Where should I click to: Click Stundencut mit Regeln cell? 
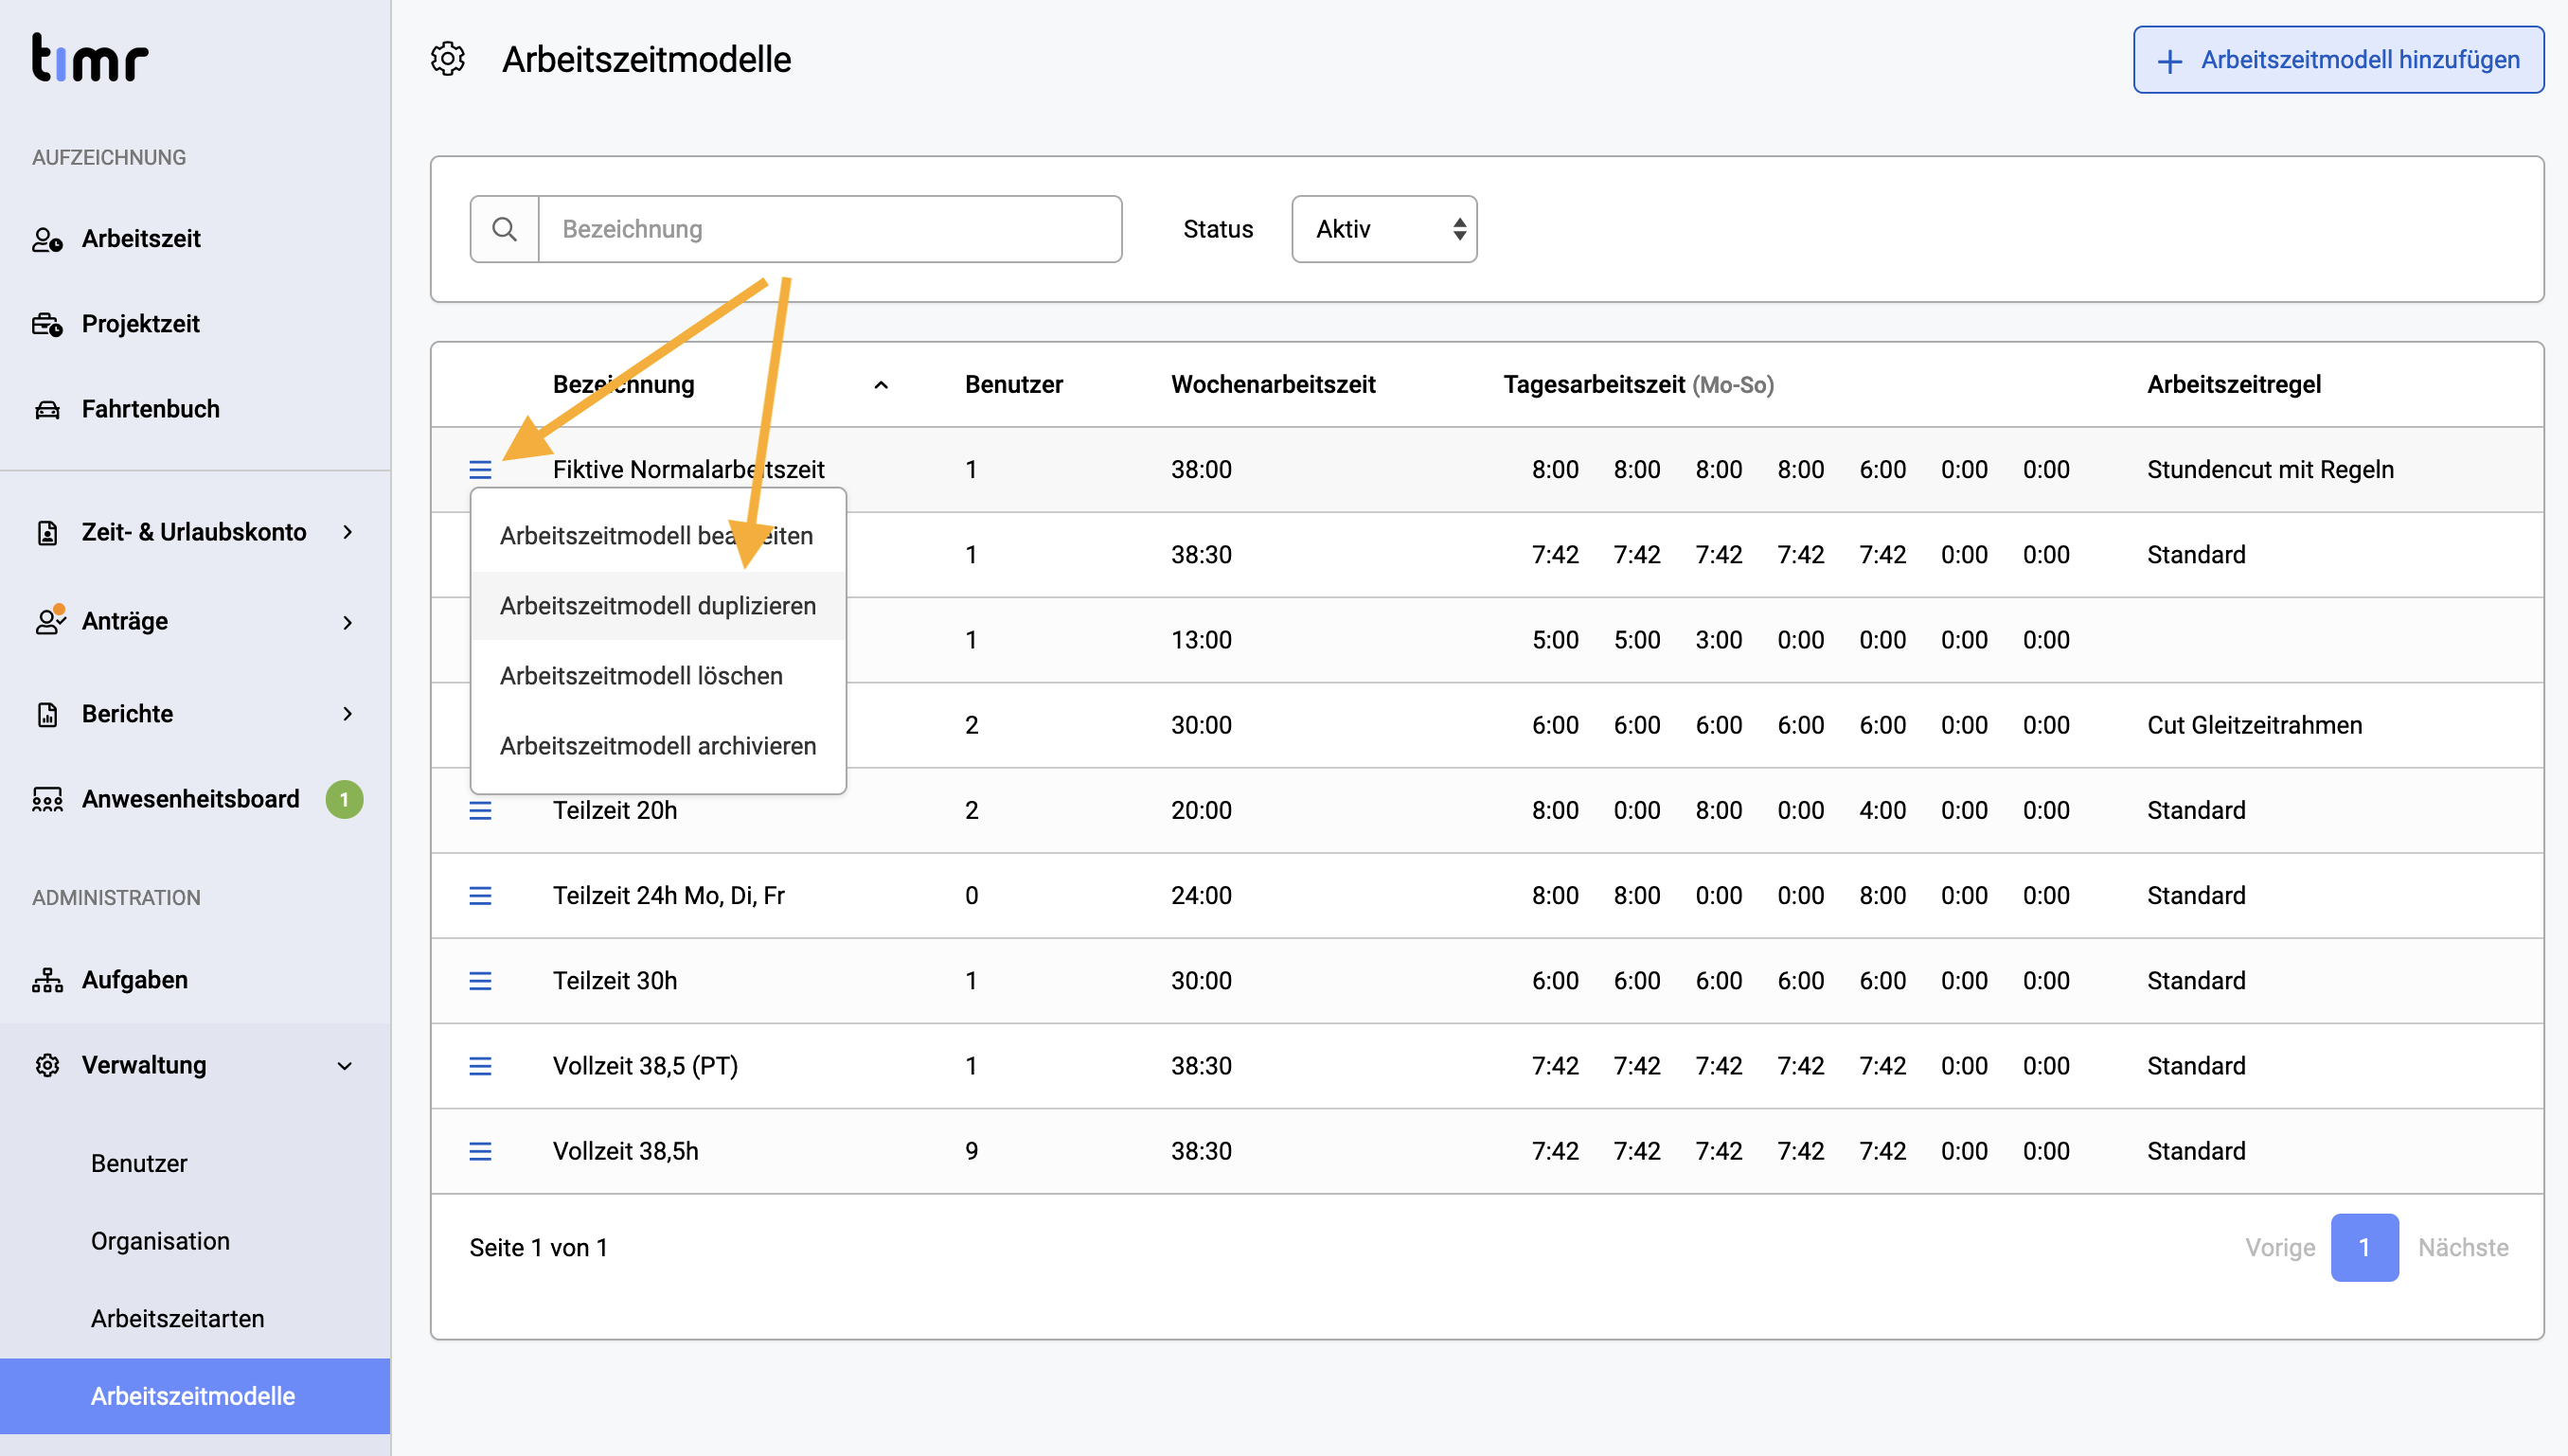click(2270, 470)
